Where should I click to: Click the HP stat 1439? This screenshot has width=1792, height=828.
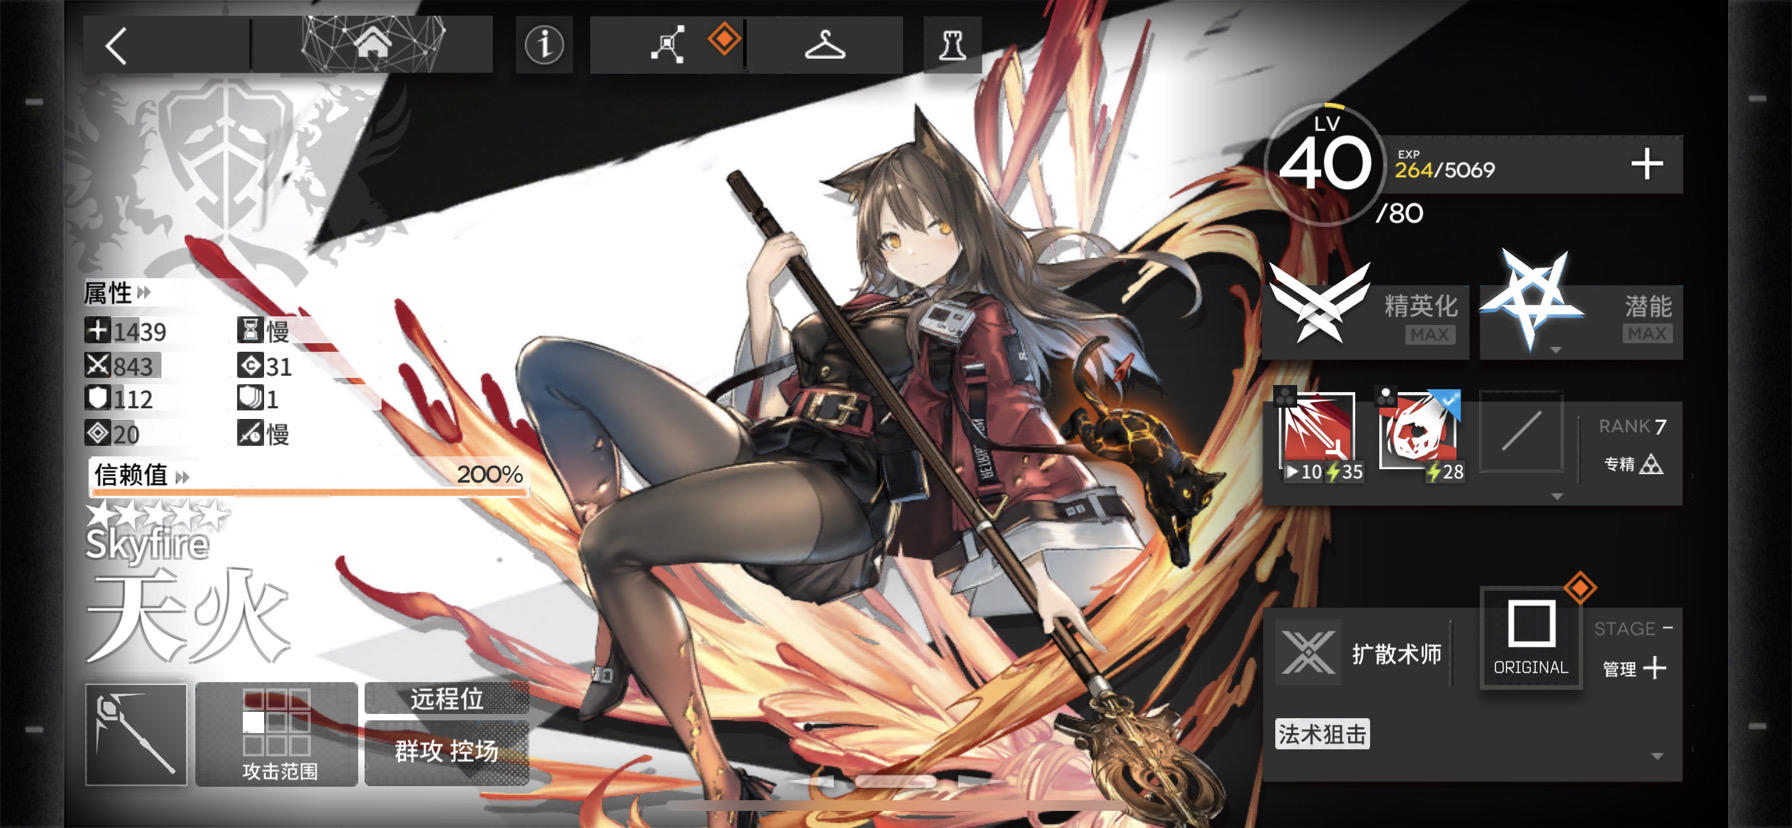126,332
